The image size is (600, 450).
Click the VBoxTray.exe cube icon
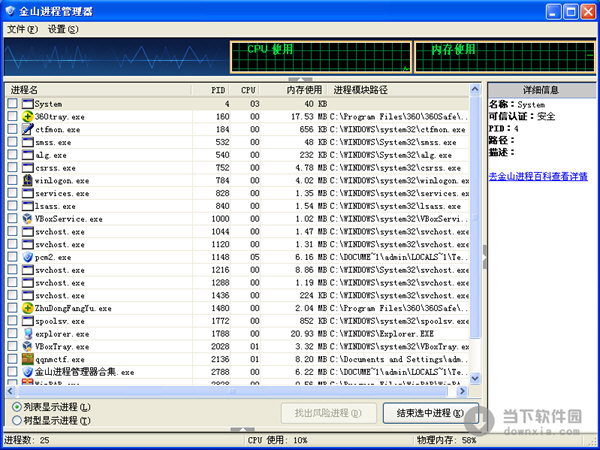(x=28, y=346)
